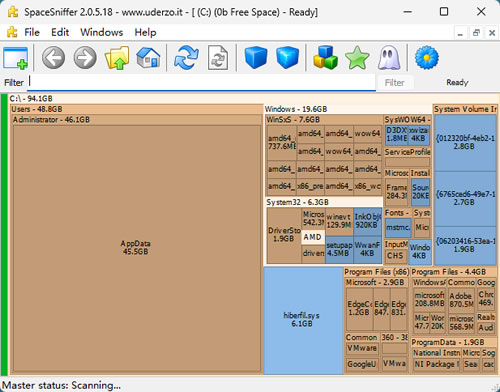
Task: Open the Help menu
Action: coord(145,32)
